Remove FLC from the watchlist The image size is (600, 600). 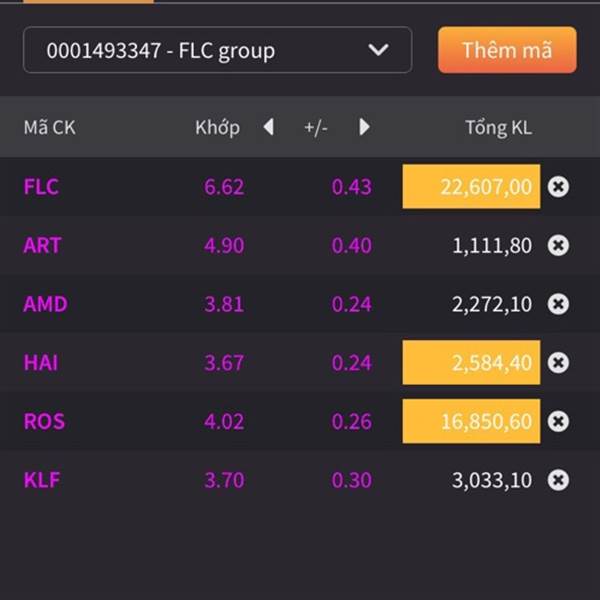(558, 187)
